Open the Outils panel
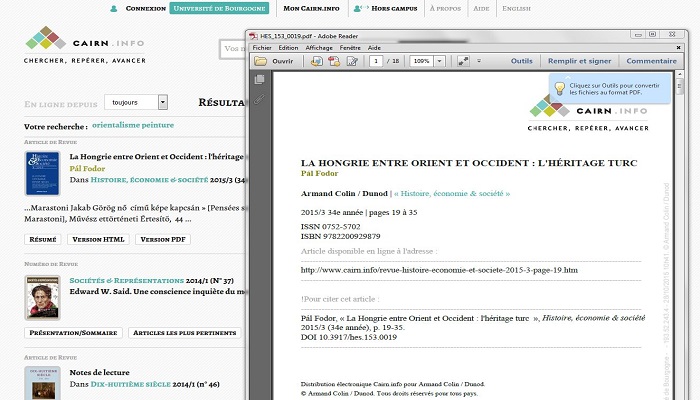Image resolution: width=700 pixels, height=400 pixels. pos(521,61)
